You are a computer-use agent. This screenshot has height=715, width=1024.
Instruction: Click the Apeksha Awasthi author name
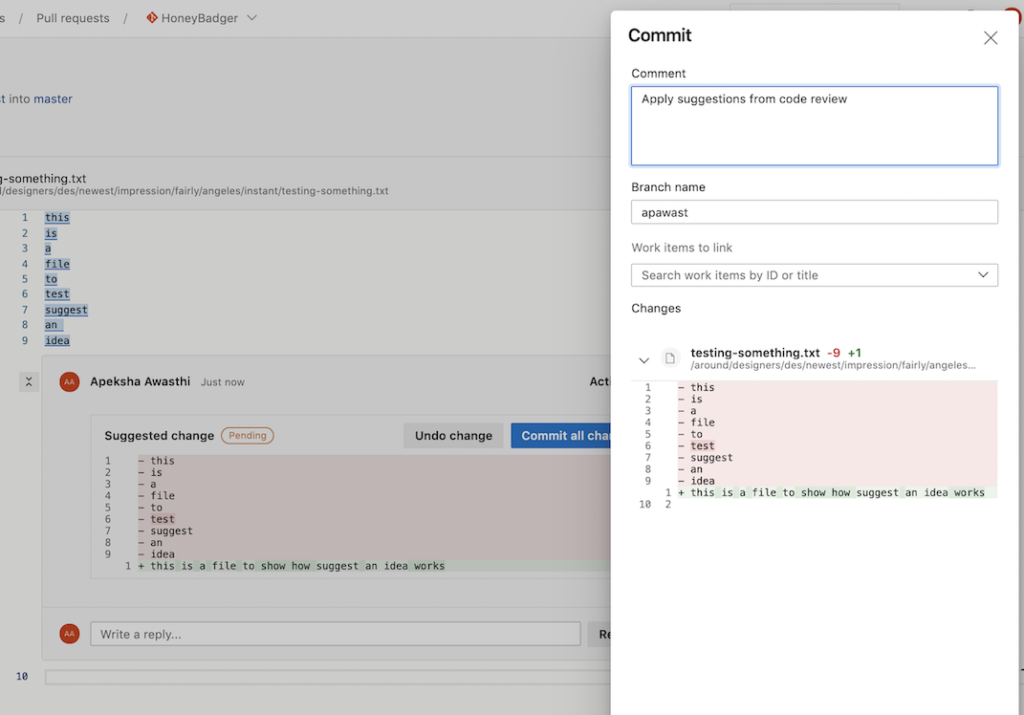tap(140, 382)
